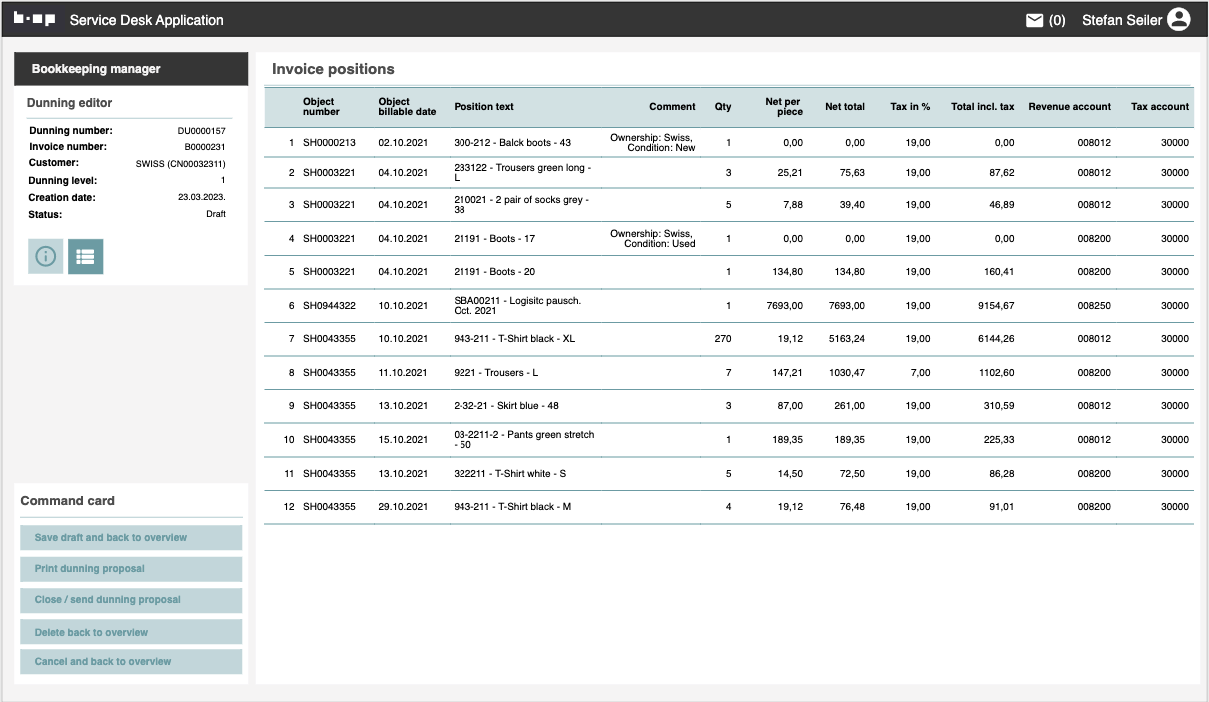Select the list view icon in Dunning editor
The height and width of the screenshot is (702, 1209).
85,256
